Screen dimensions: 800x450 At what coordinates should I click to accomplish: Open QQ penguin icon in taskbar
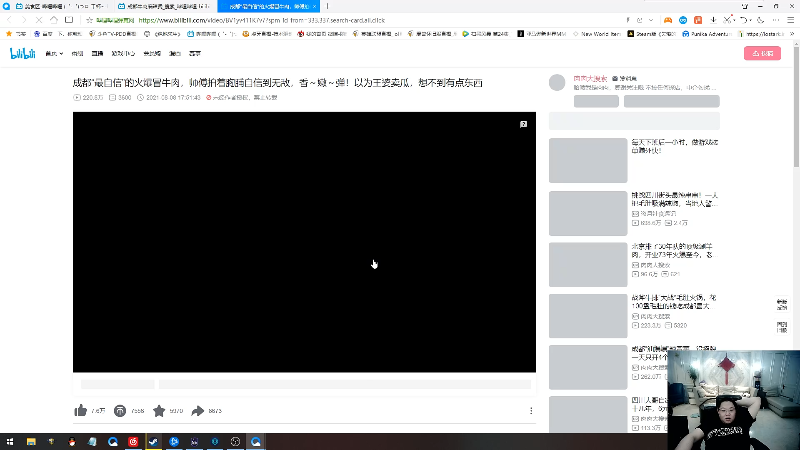(x=72, y=442)
